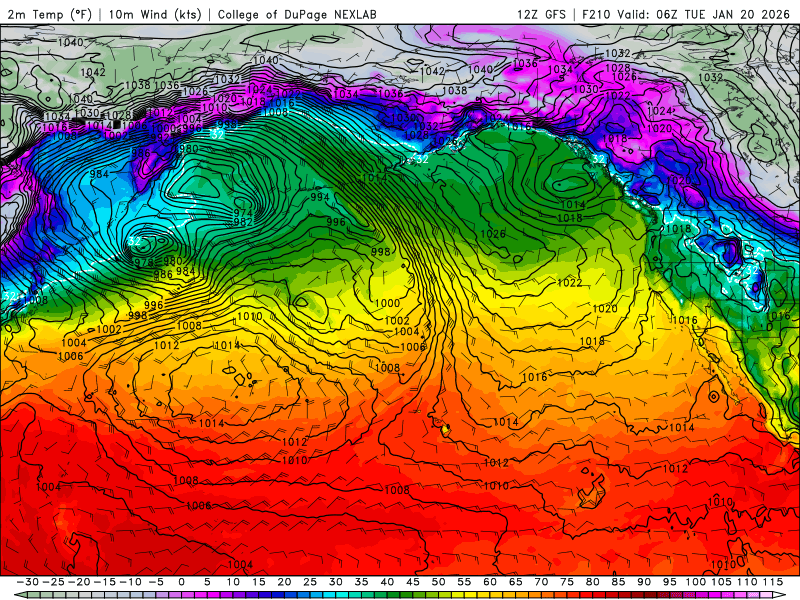
Task: Select the 90 temperature scale label
Action: pos(644,582)
